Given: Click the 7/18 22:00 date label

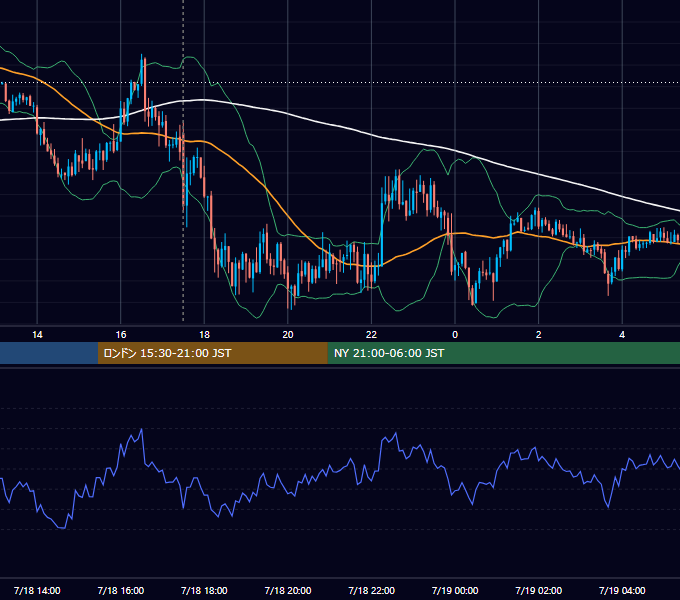Looking at the screenshot, I should pos(372,590).
